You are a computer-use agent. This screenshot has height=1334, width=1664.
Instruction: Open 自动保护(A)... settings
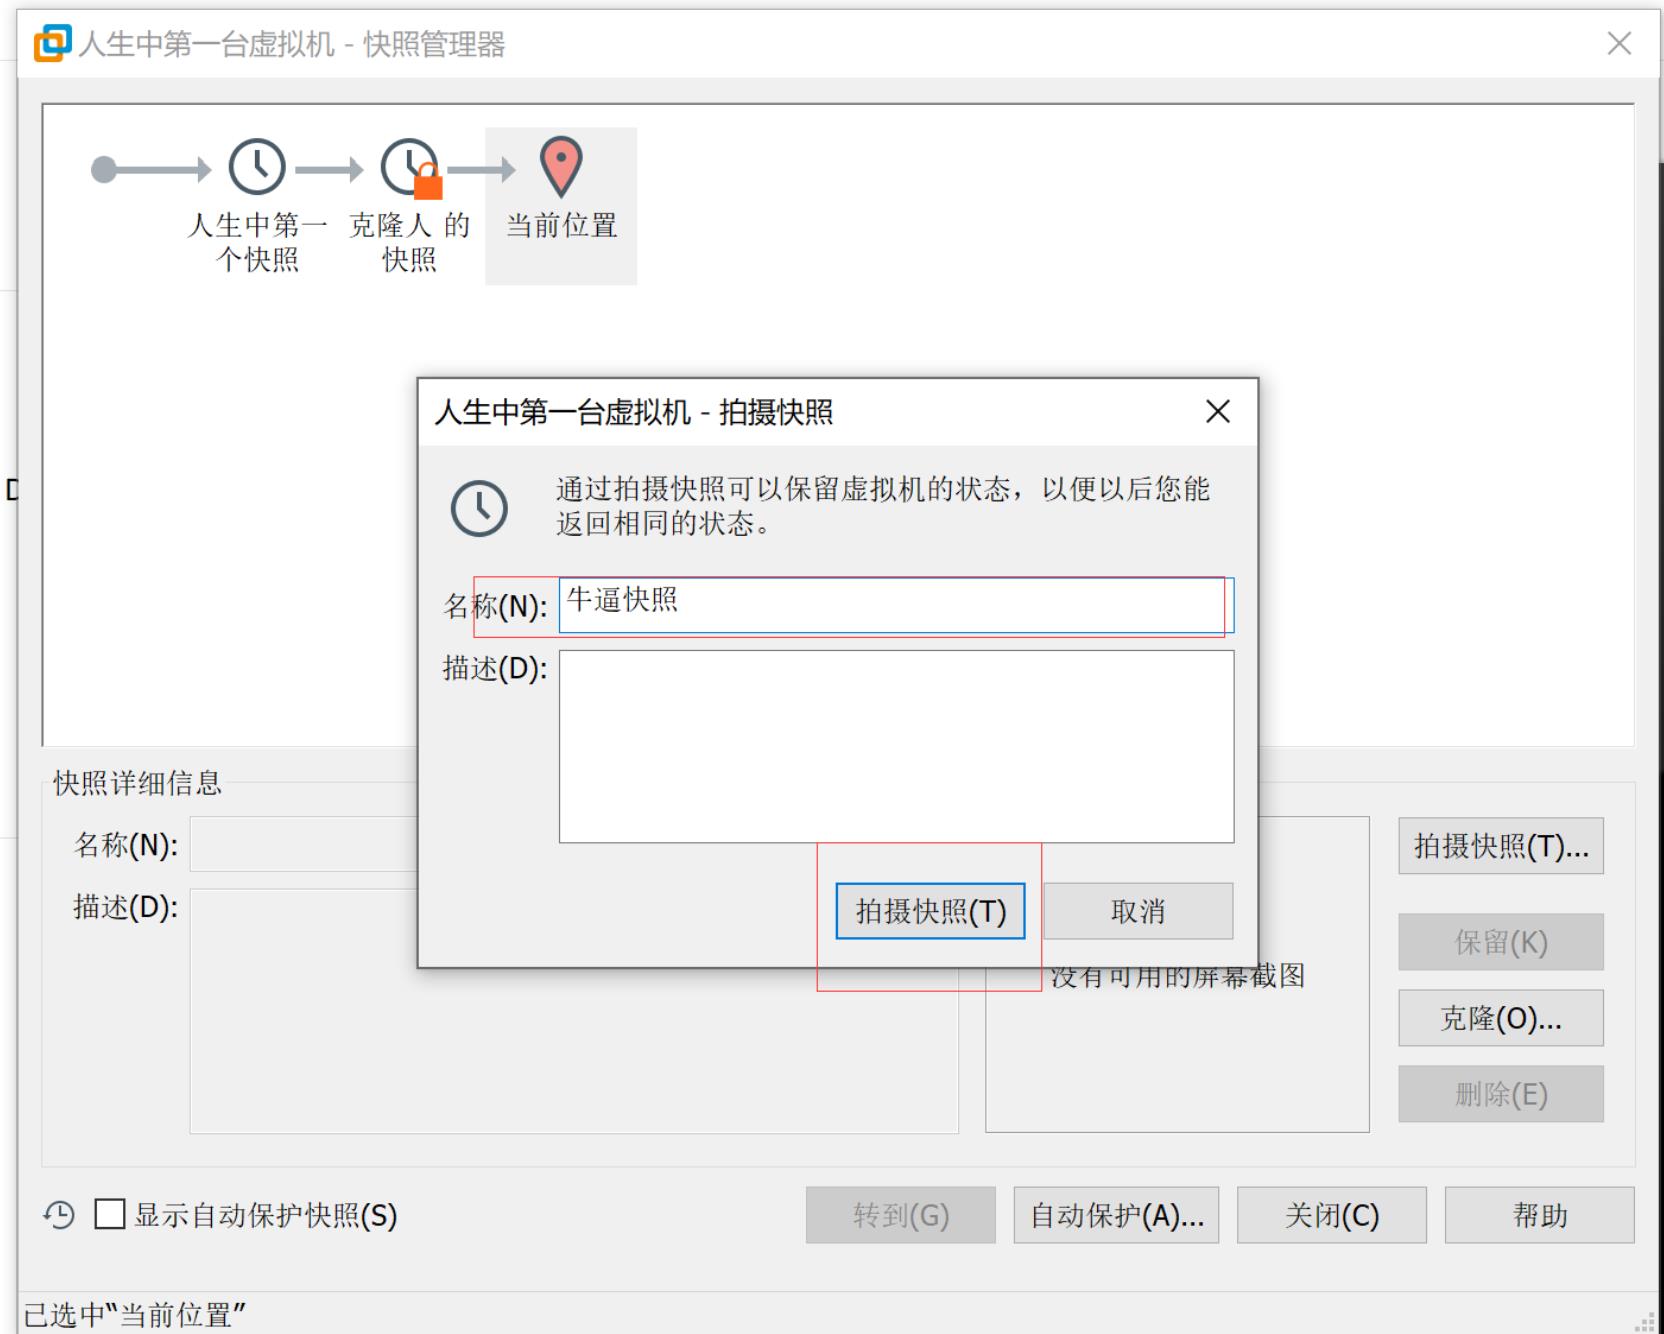pyautogui.click(x=1116, y=1215)
